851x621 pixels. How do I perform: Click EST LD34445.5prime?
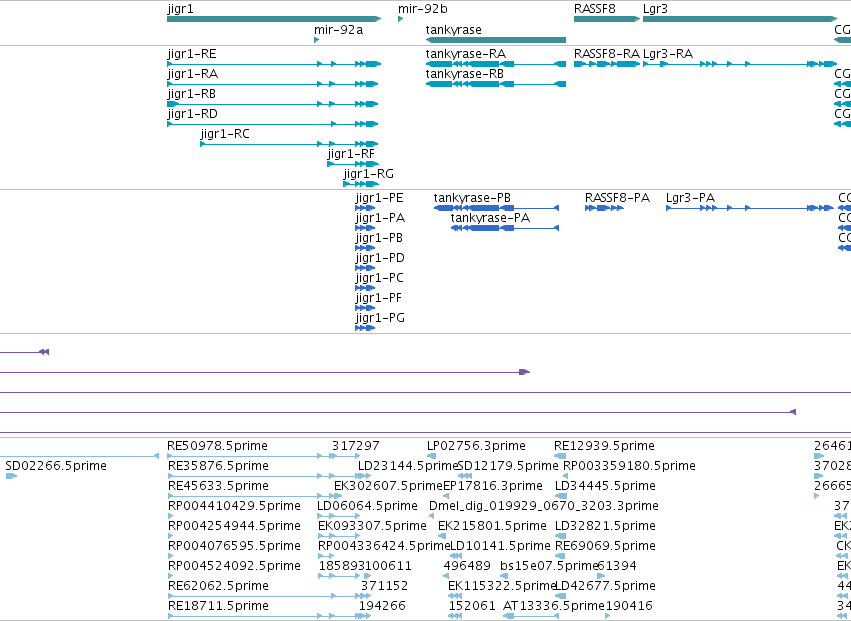click(605, 486)
